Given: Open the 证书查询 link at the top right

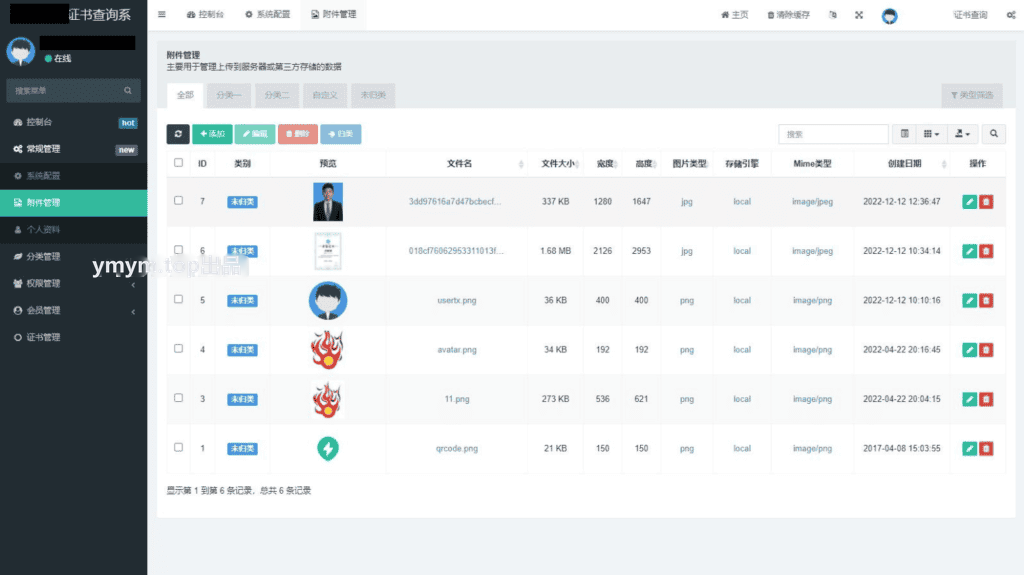Looking at the screenshot, I should click(970, 15).
